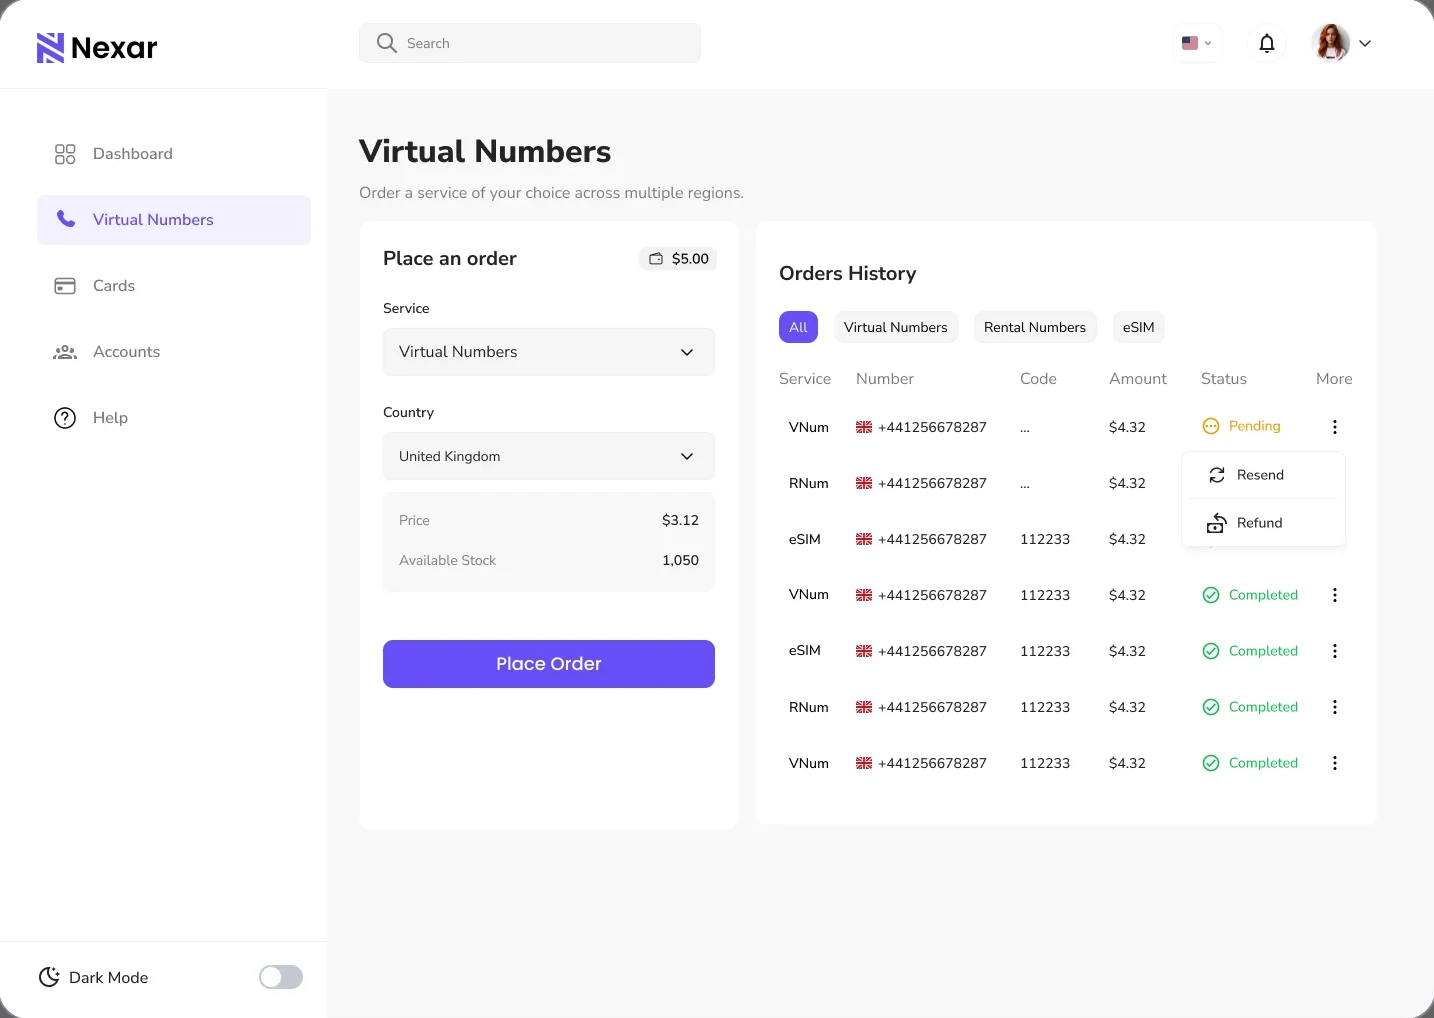Open More menu for first Completed VNum row

(x=1335, y=595)
